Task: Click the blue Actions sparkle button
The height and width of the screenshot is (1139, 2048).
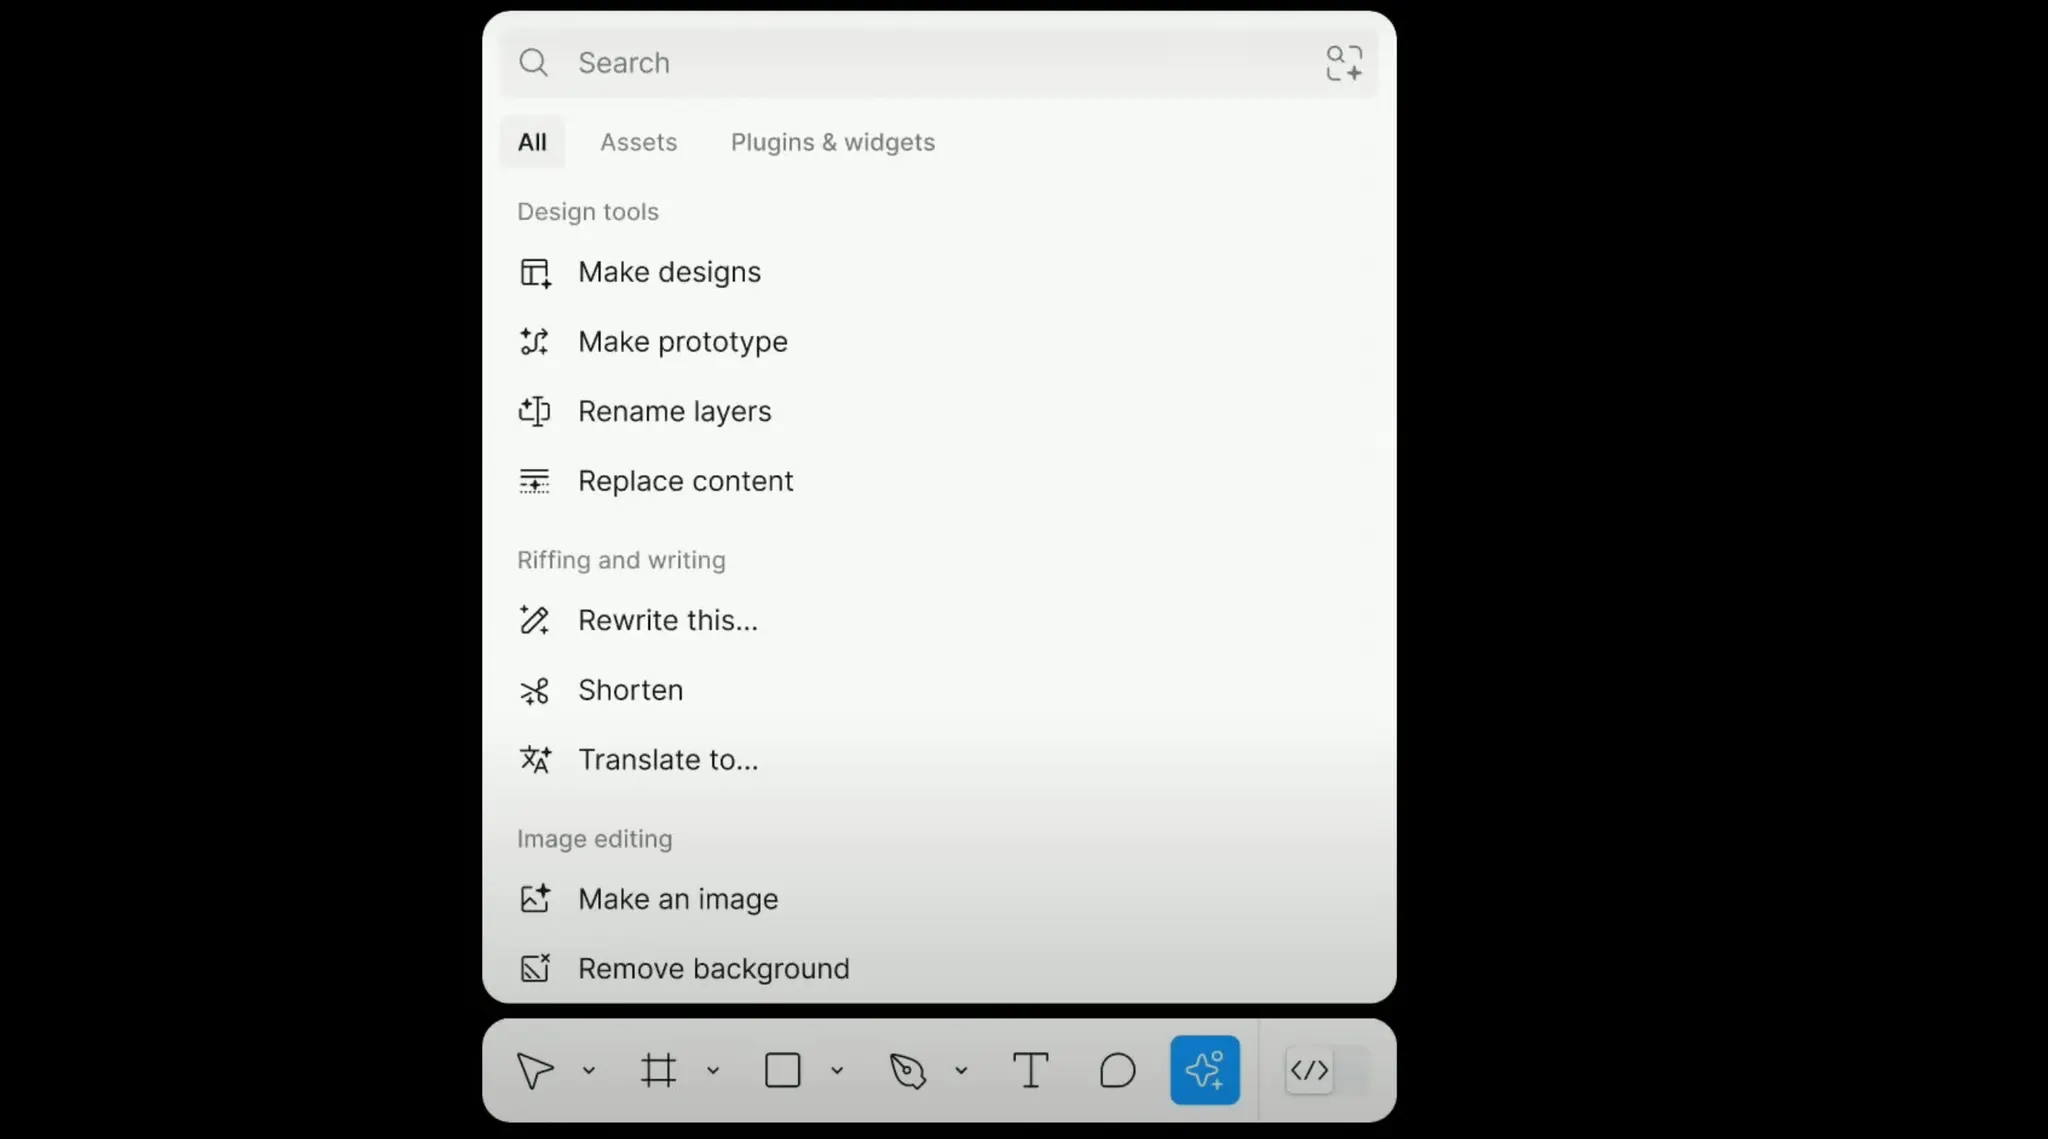Action: tap(1204, 1071)
